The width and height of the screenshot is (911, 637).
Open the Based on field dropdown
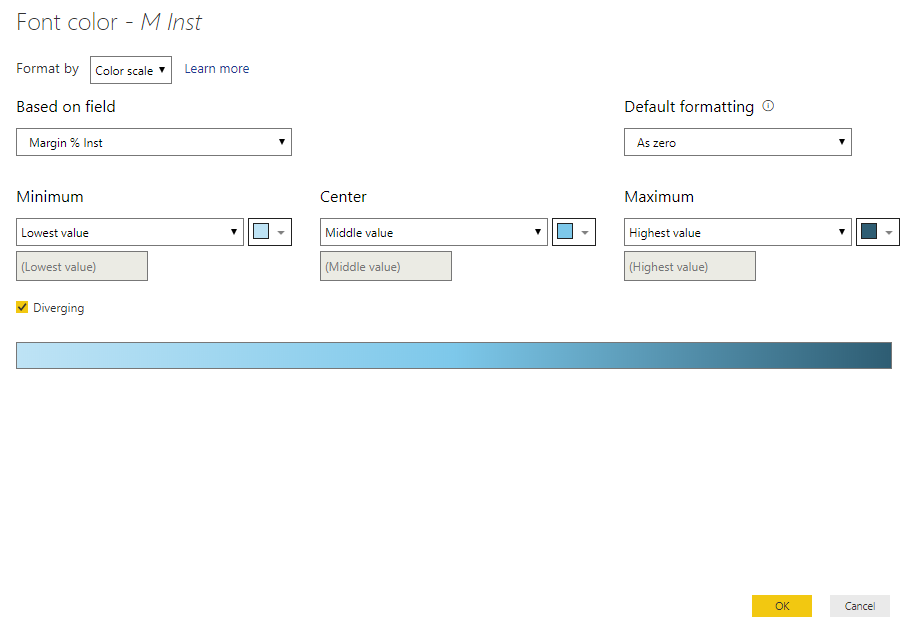coord(153,141)
